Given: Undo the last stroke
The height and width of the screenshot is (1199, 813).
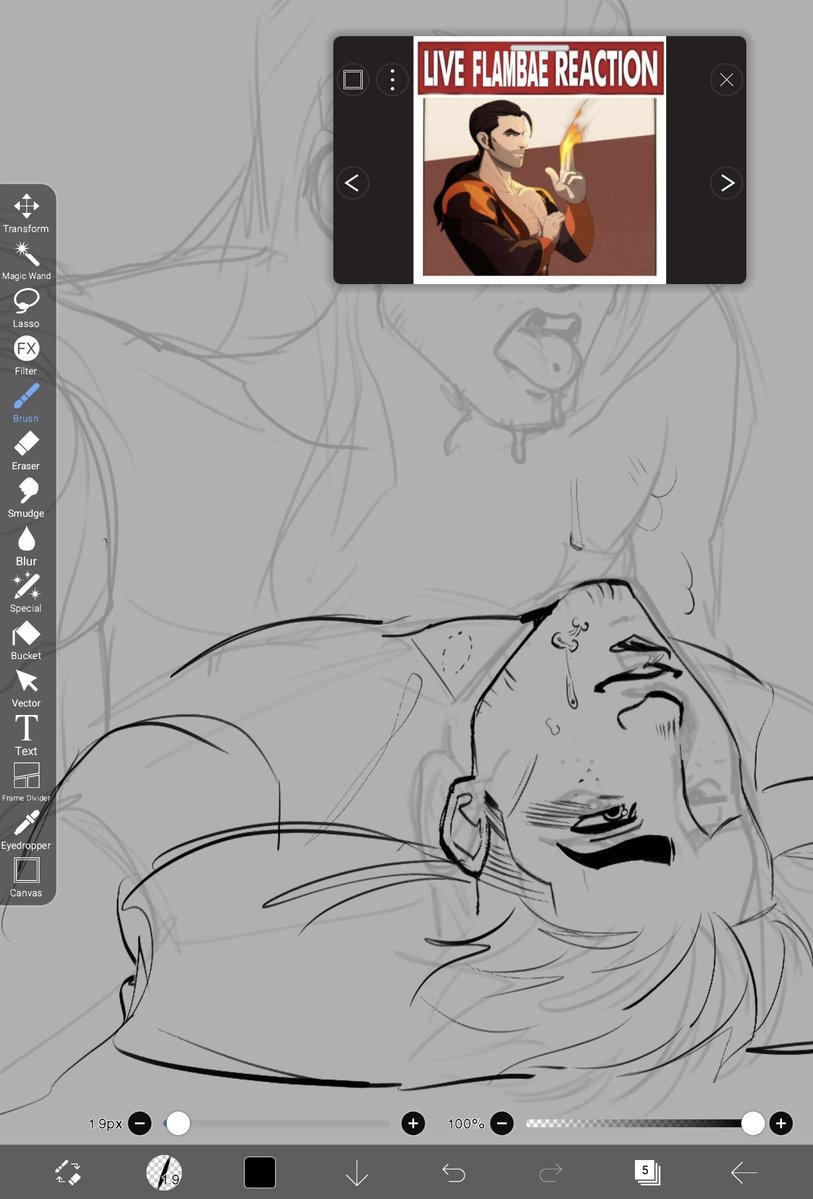Looking at the screenshot, I should 454,1172.
